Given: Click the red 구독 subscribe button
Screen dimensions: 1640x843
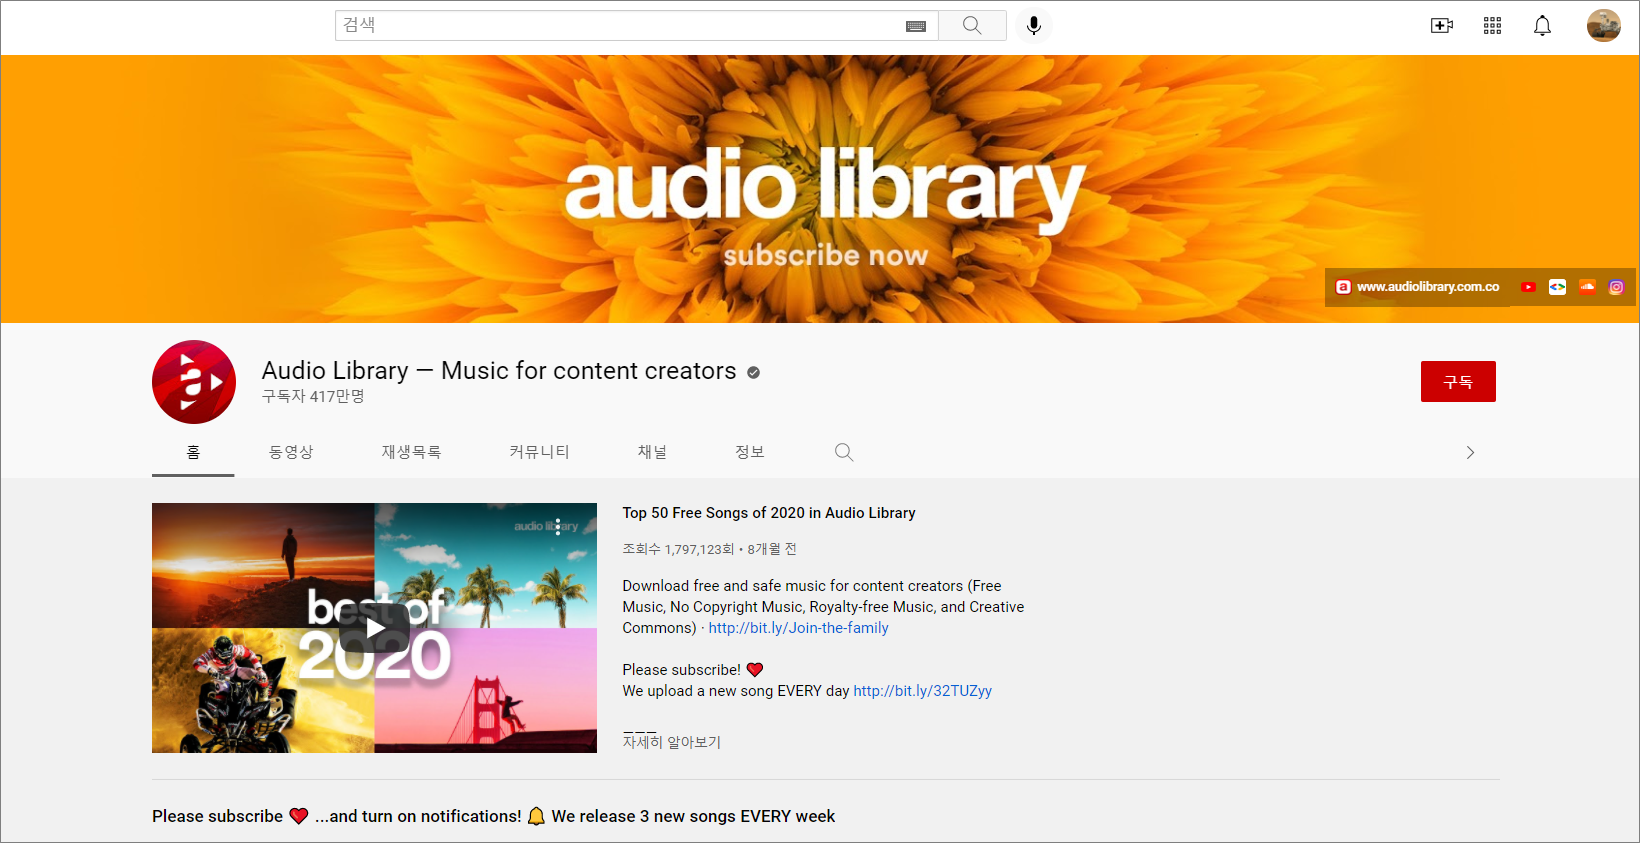Looking at the screenshot, I should tap(1458, 382).
